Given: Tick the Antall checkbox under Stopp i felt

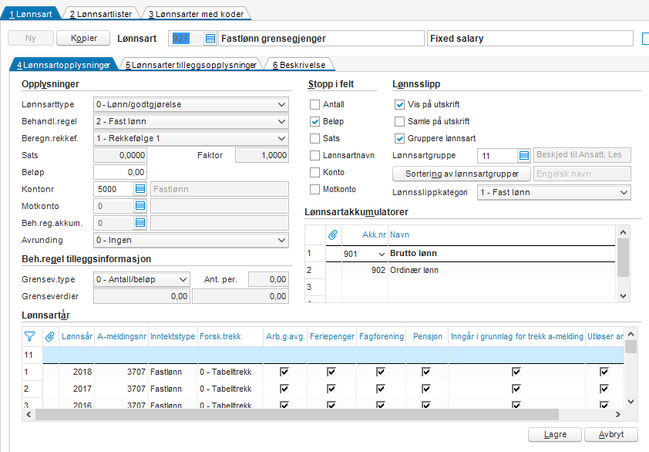Looking at the screenshot, I should [x=316, y=104].
